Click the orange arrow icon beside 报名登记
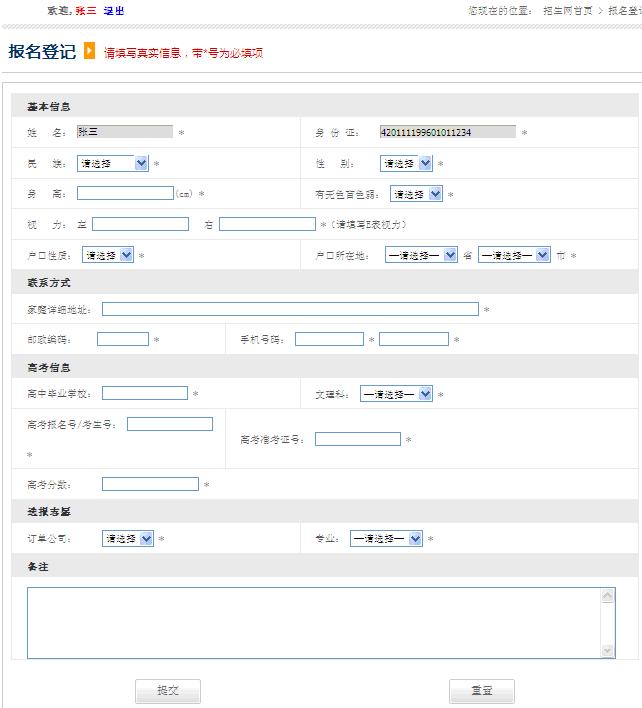 click(x=89, y=51)
